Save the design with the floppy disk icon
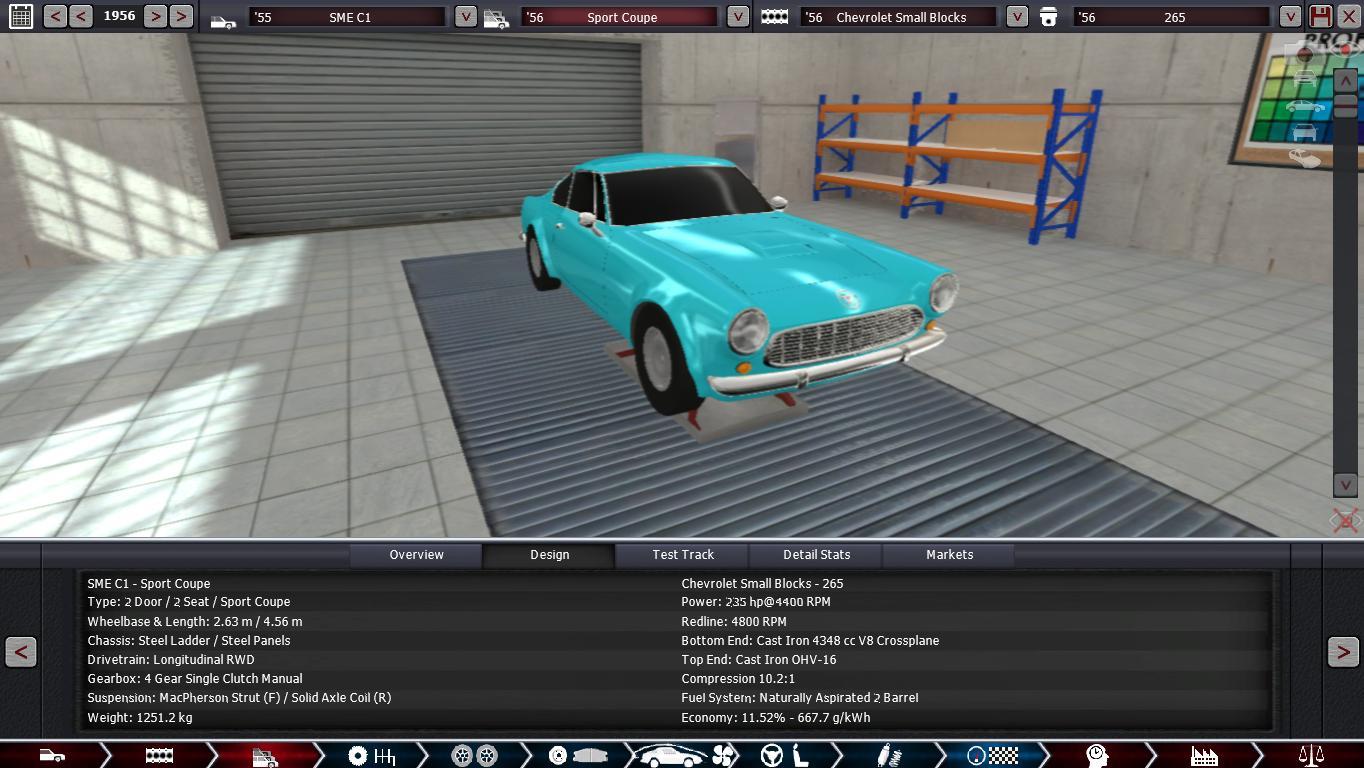Screen dimensions: 1364x768 coord(1321,16)
